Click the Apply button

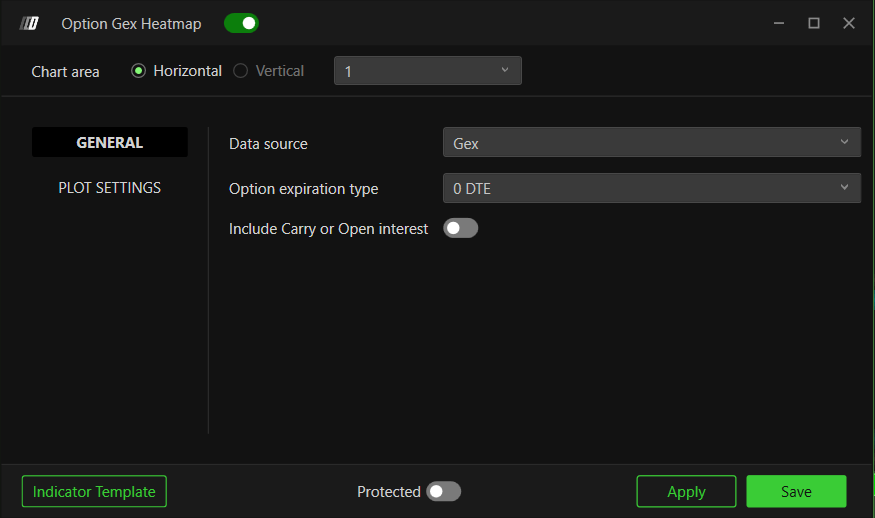[x=686, y=491]
